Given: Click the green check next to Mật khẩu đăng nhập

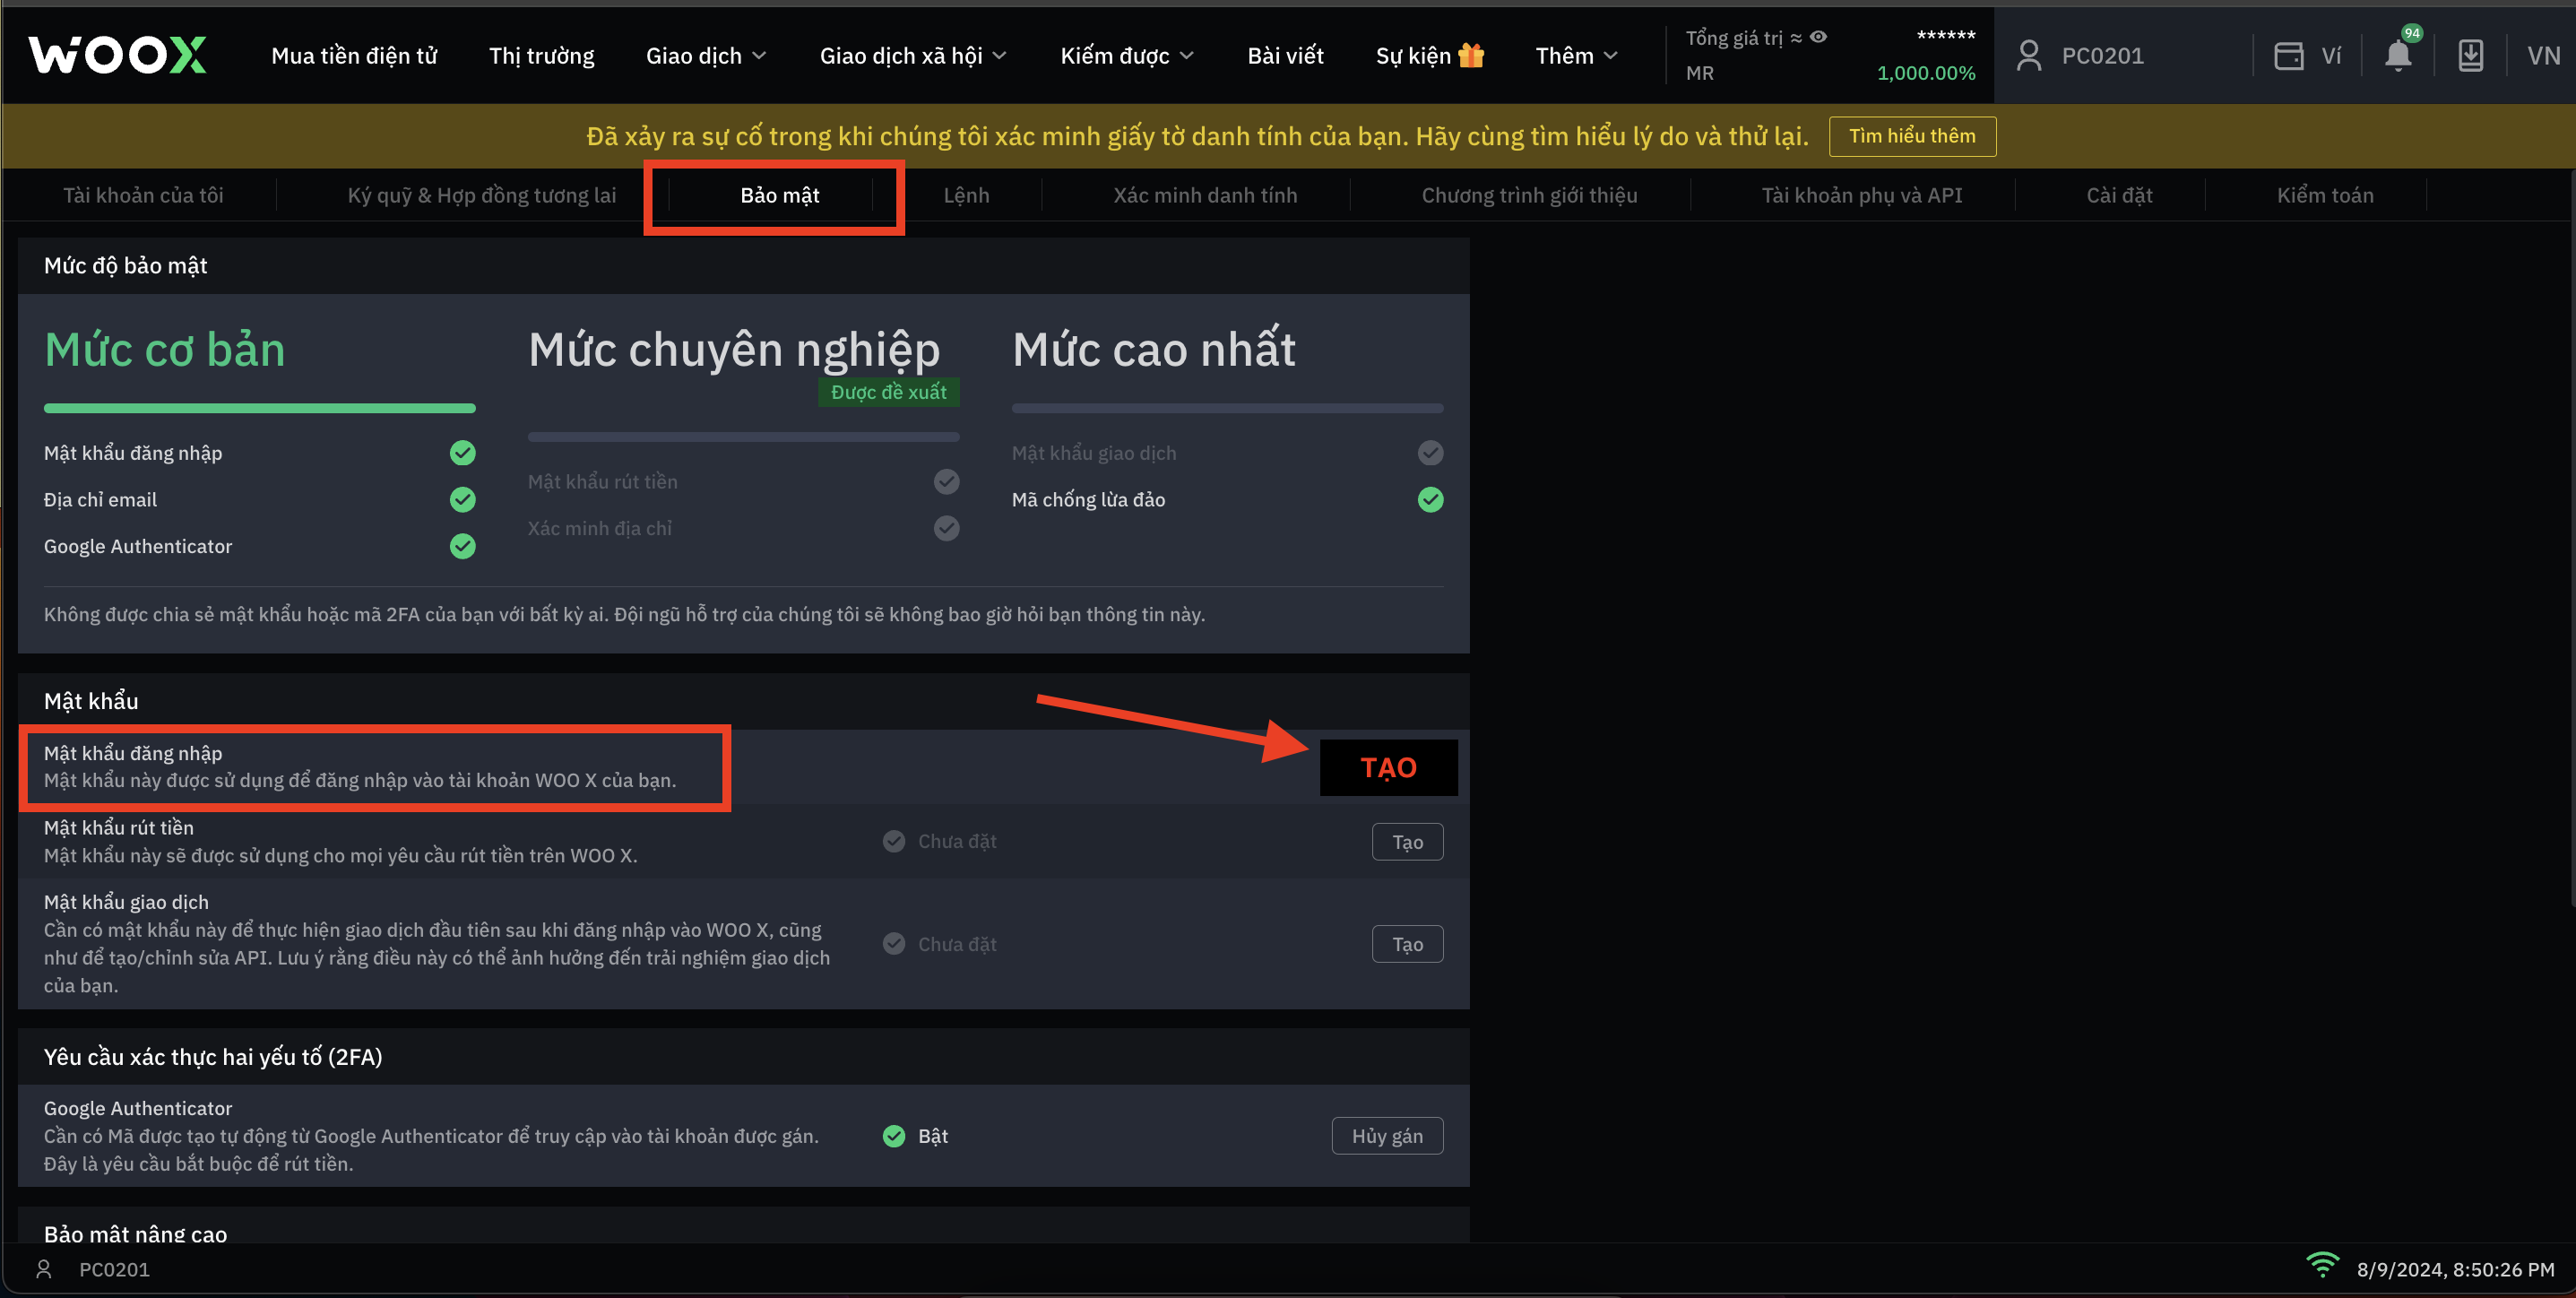Looking at the screenshot, I should coord(462,453).
